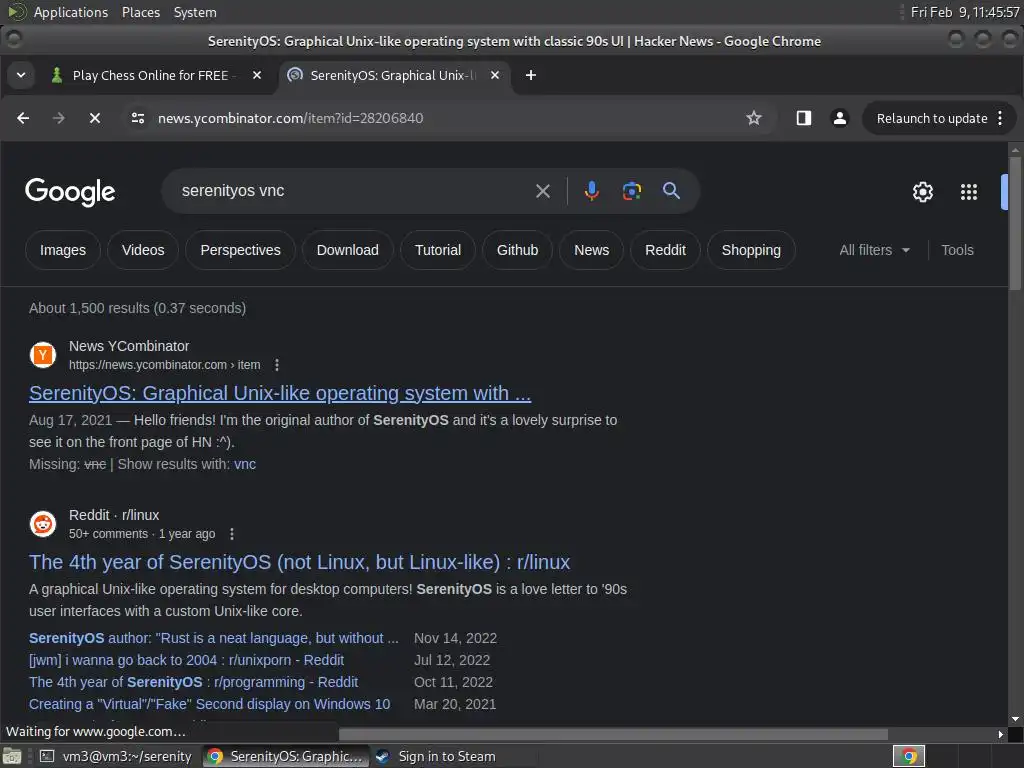The image size is (1024, 768).
Task: Filter results by Perspectives
Action: (240, 250)
